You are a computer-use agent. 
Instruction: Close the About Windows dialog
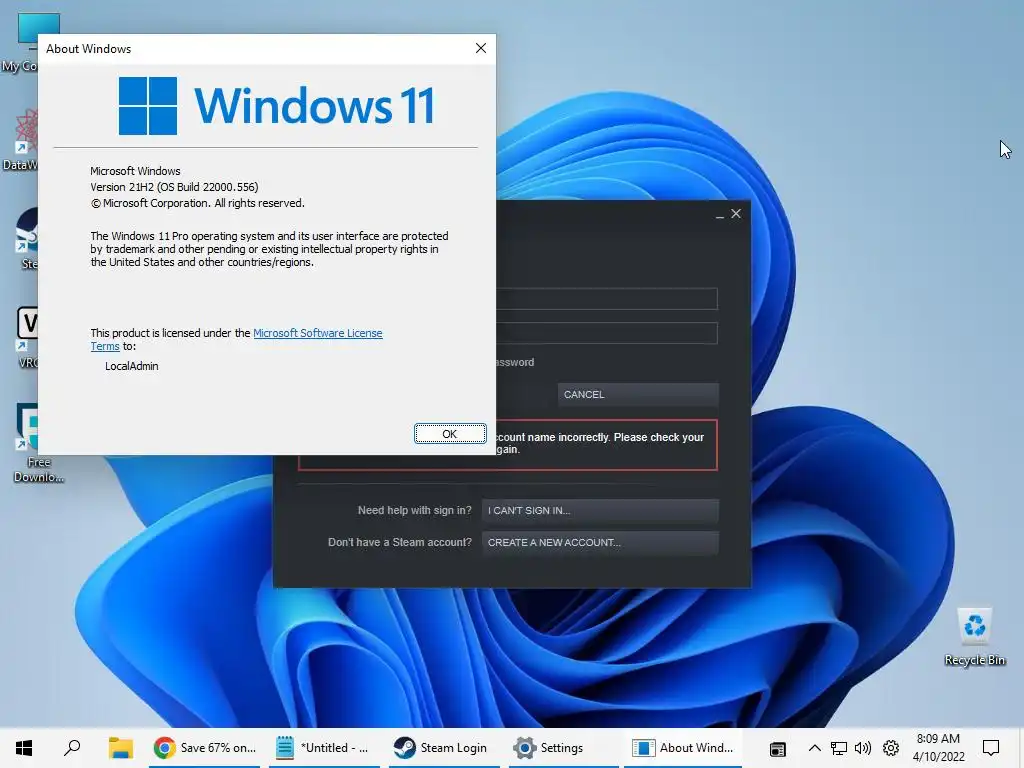pyautogui.click(x=481, y=48)
